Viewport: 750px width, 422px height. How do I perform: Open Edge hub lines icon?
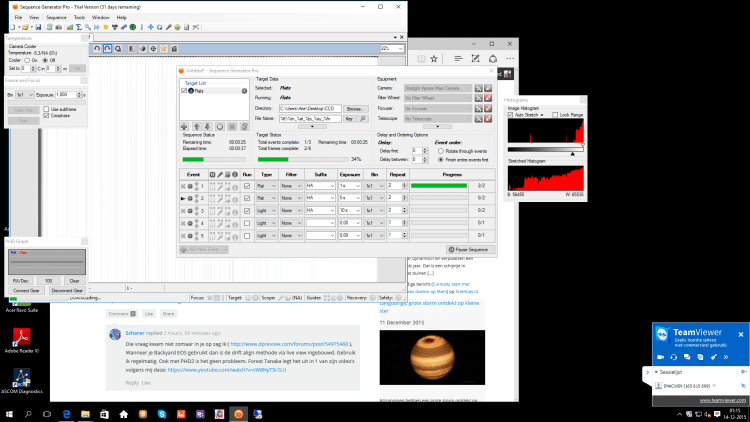tap(458, 58)
